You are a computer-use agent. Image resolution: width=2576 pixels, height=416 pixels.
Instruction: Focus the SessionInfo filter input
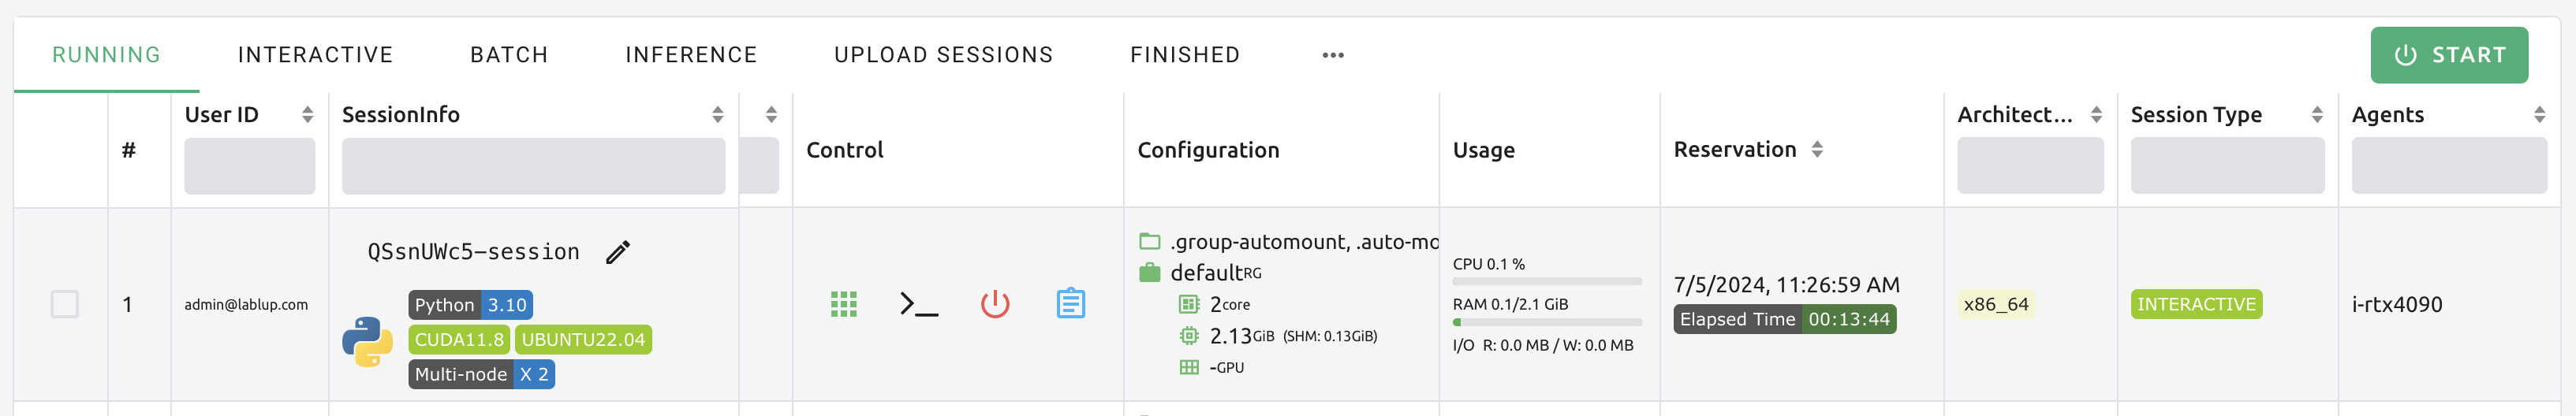533,166
